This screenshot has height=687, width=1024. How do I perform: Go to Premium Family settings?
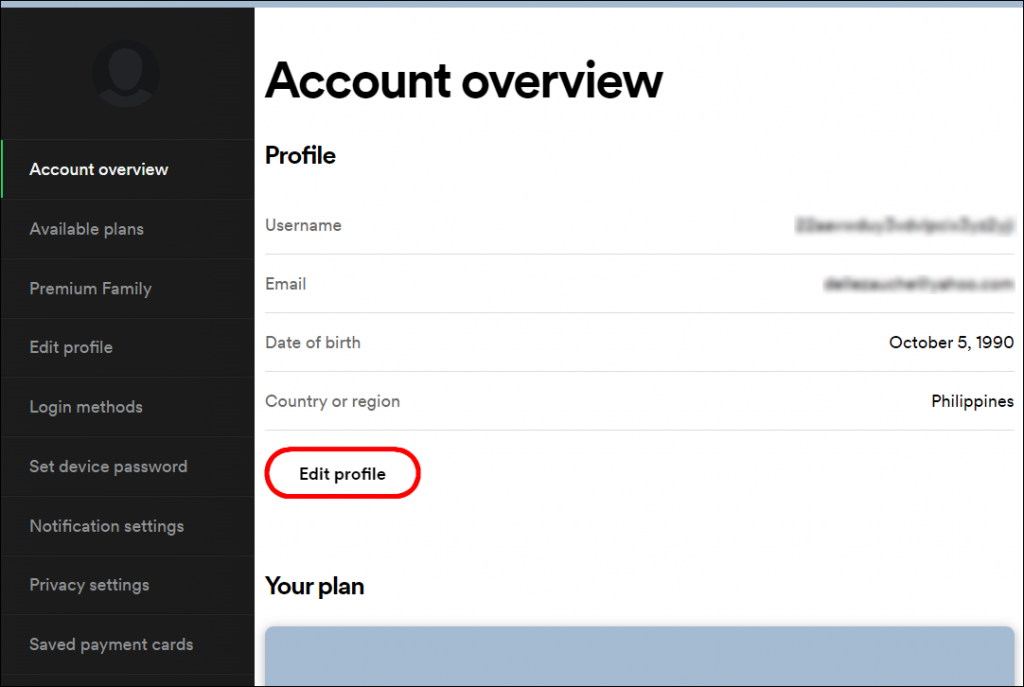[90, 288]
